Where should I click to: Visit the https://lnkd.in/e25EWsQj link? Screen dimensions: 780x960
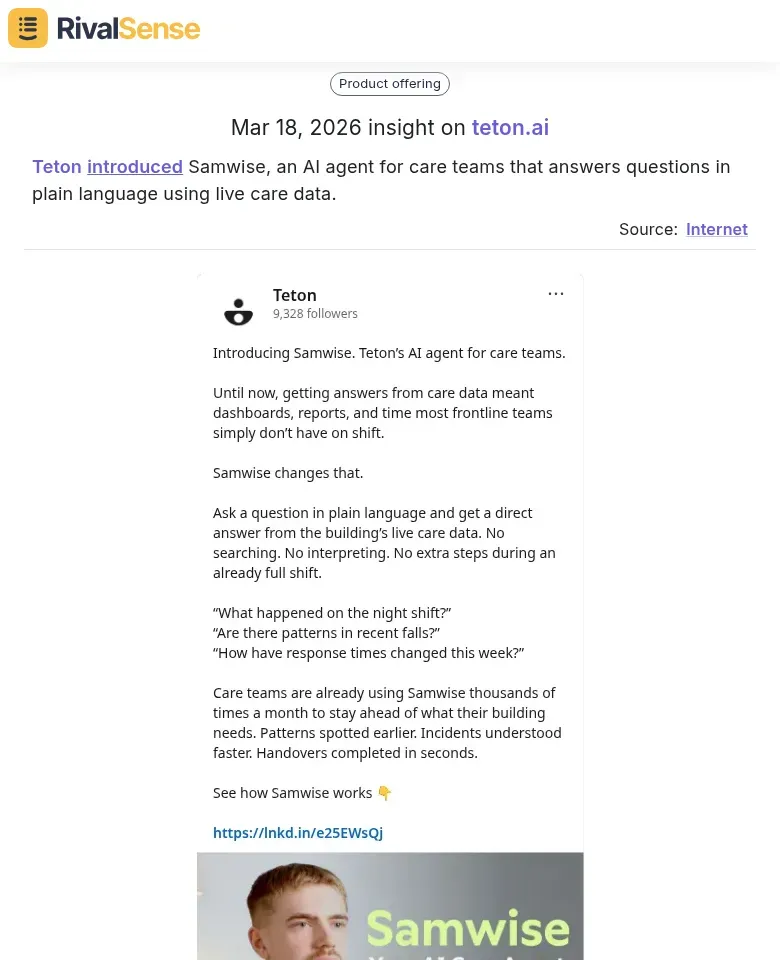point(297,832)
